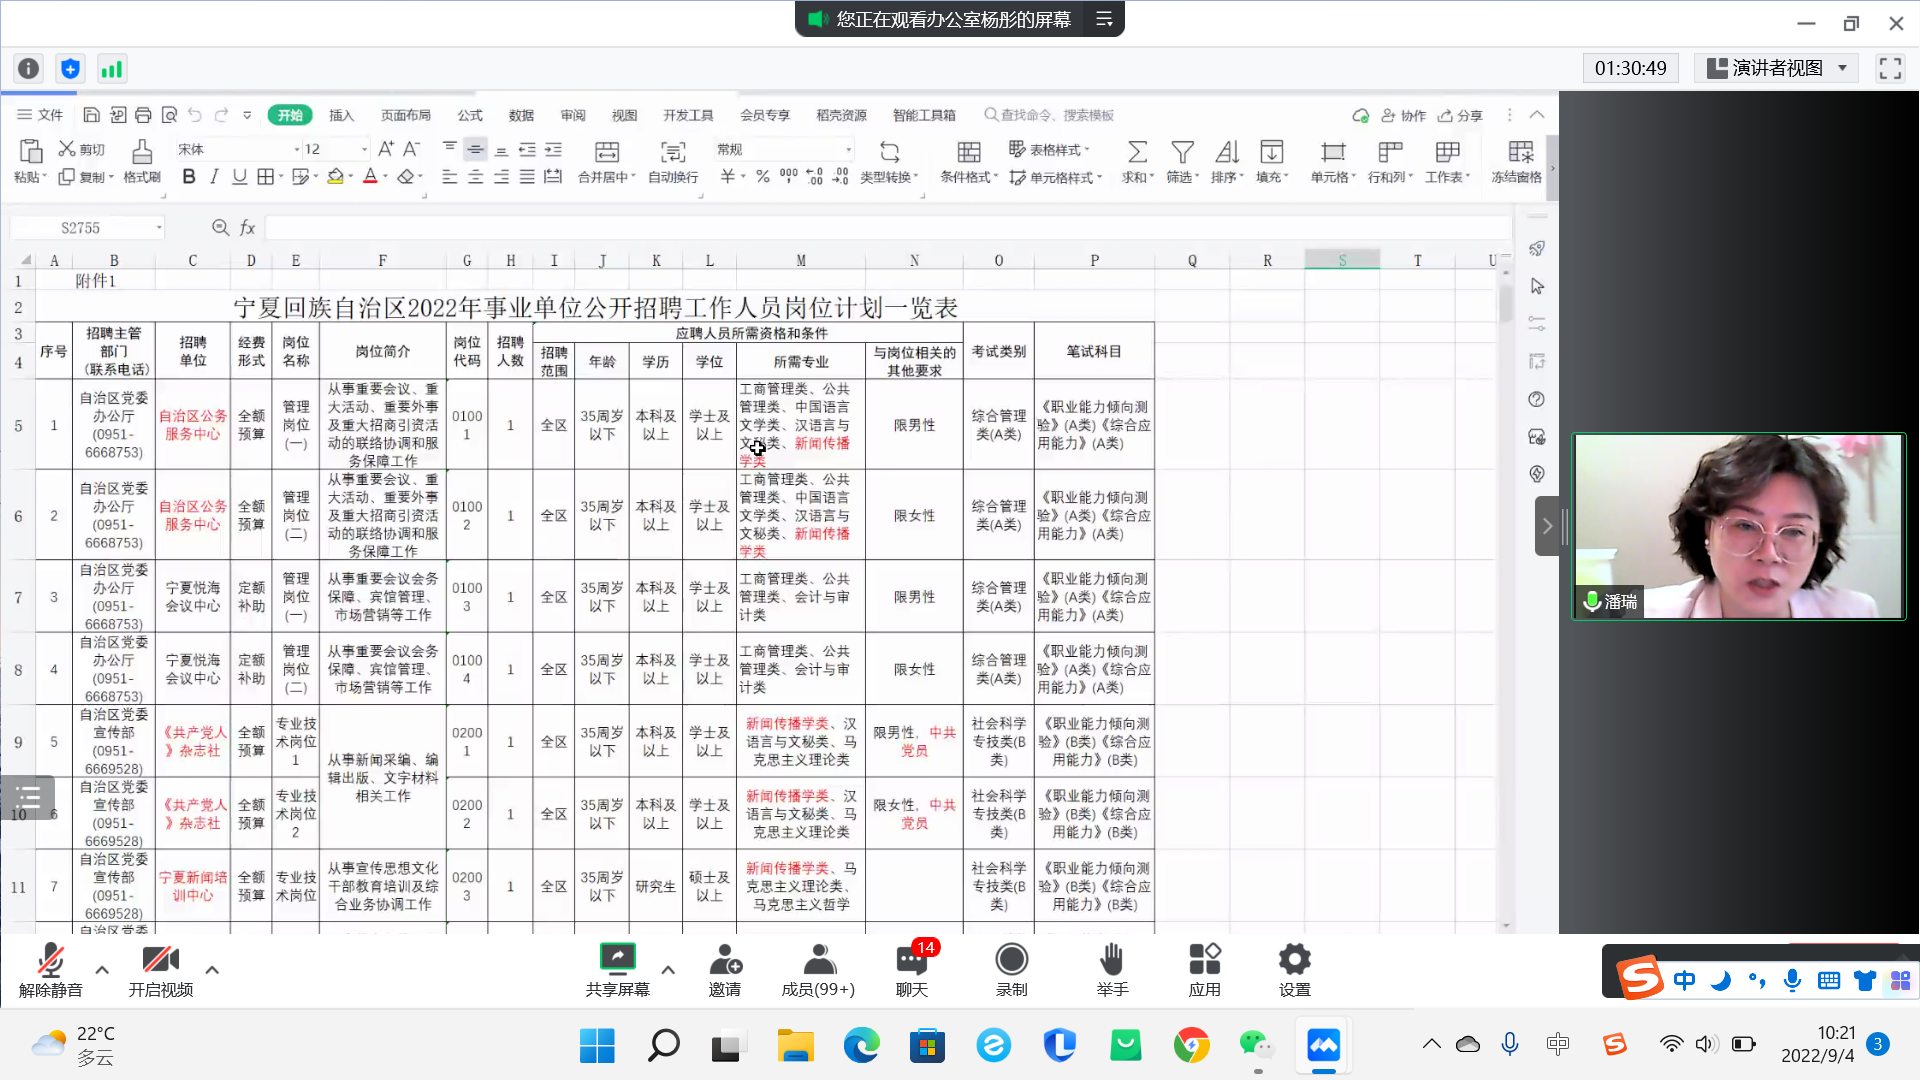
Task: Open screen-viewing banner options menu
Action: click(1104, 19)
